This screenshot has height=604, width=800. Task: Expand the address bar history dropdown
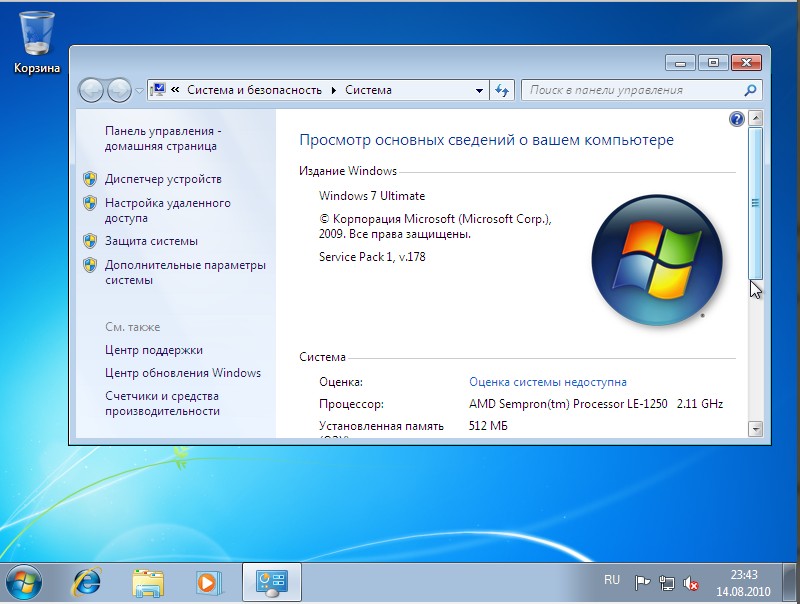tap(479, 91)
